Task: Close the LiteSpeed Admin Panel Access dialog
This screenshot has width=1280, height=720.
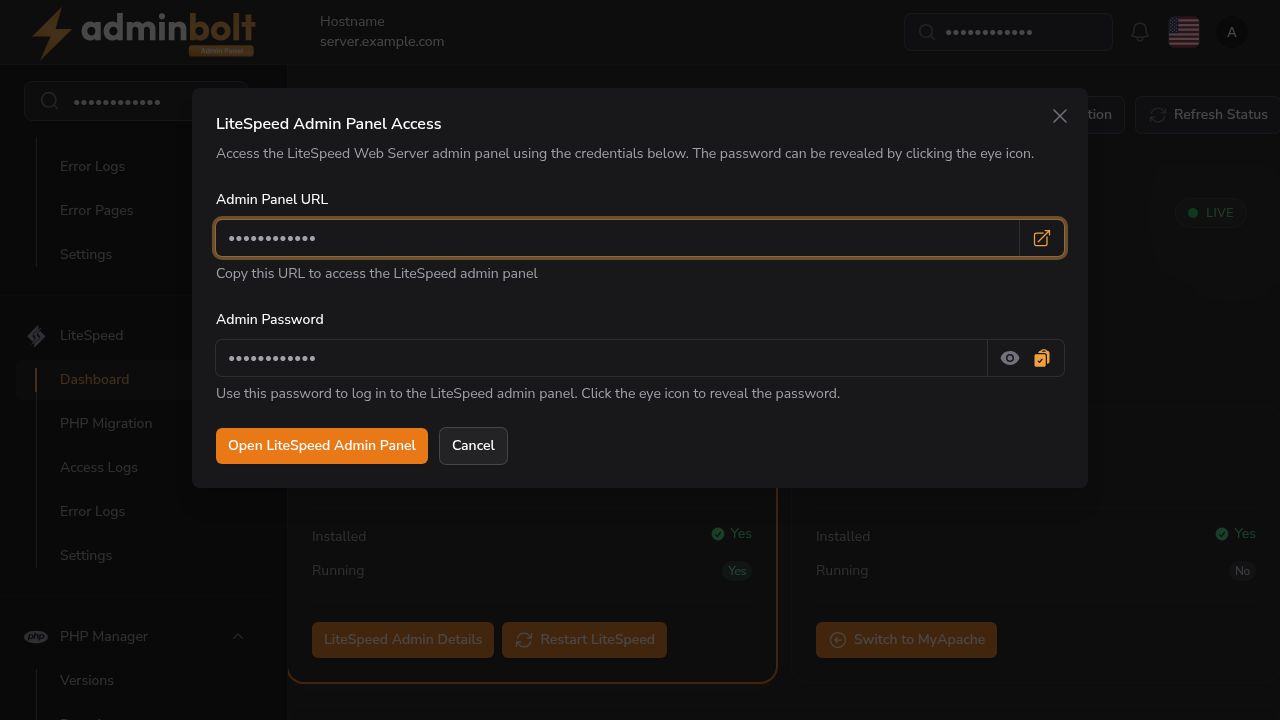Action: click(1060, 116)
